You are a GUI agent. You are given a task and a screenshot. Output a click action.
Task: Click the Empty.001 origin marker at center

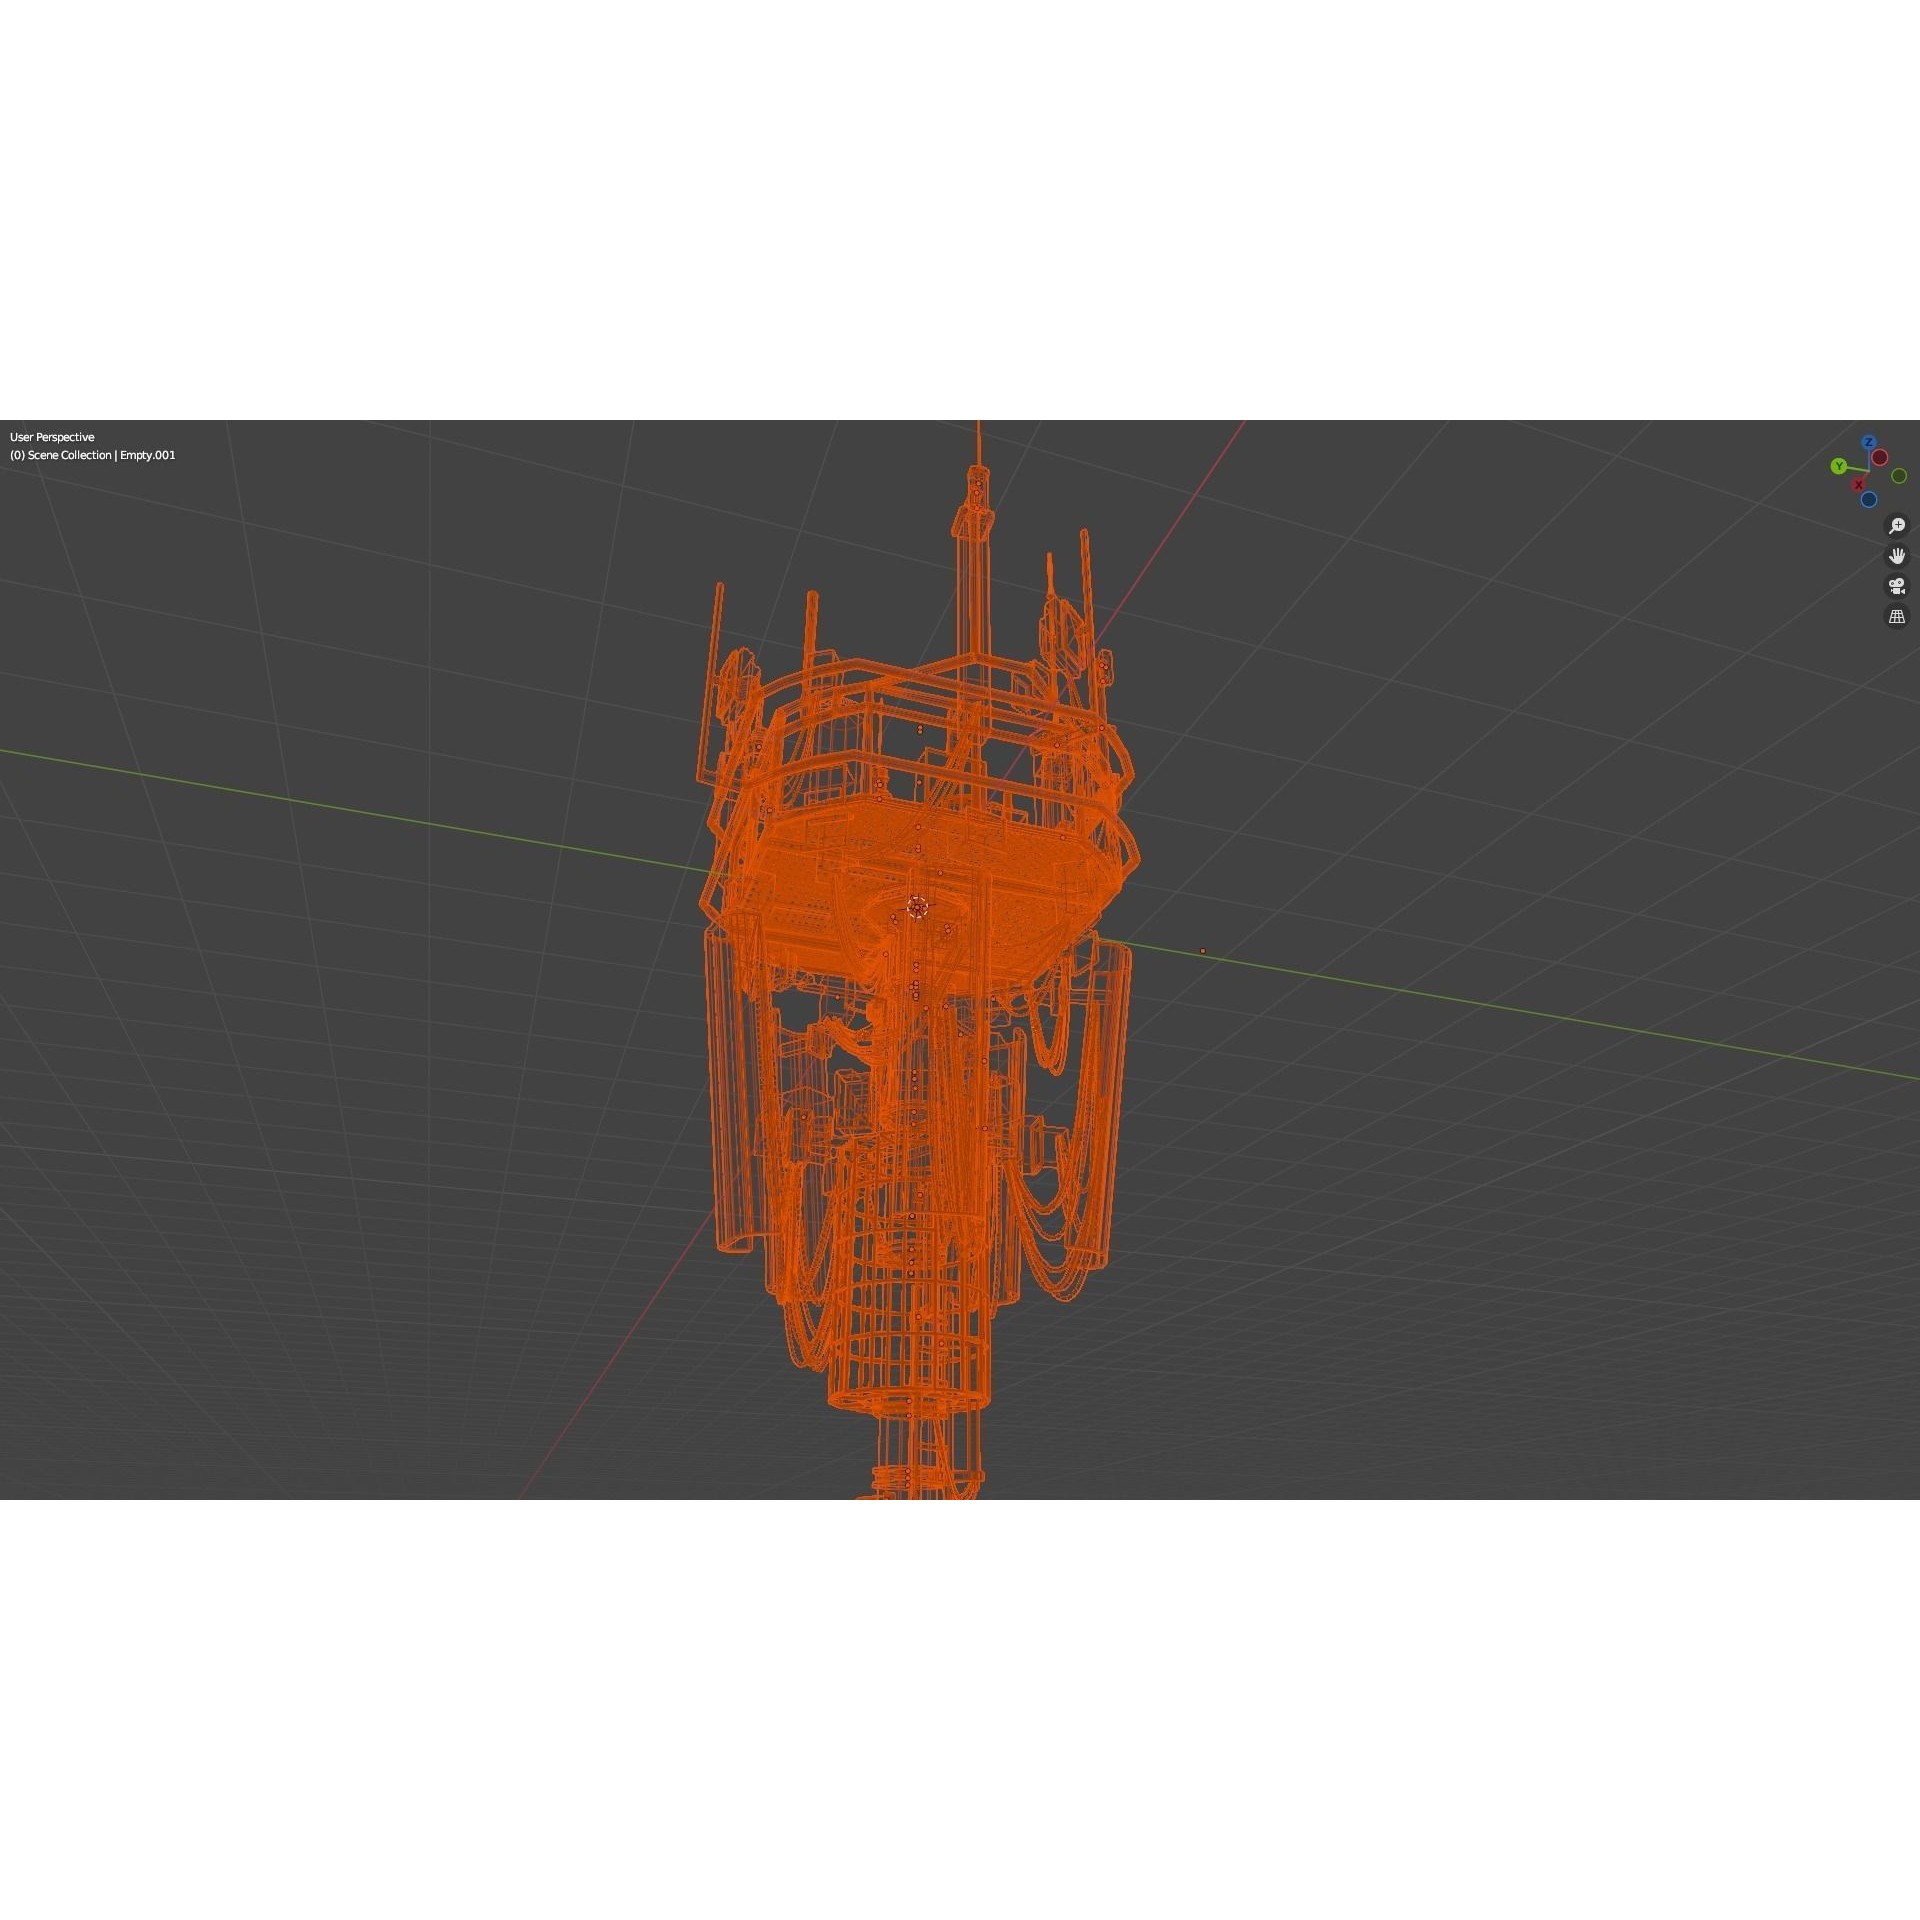[x=916, y=906]
